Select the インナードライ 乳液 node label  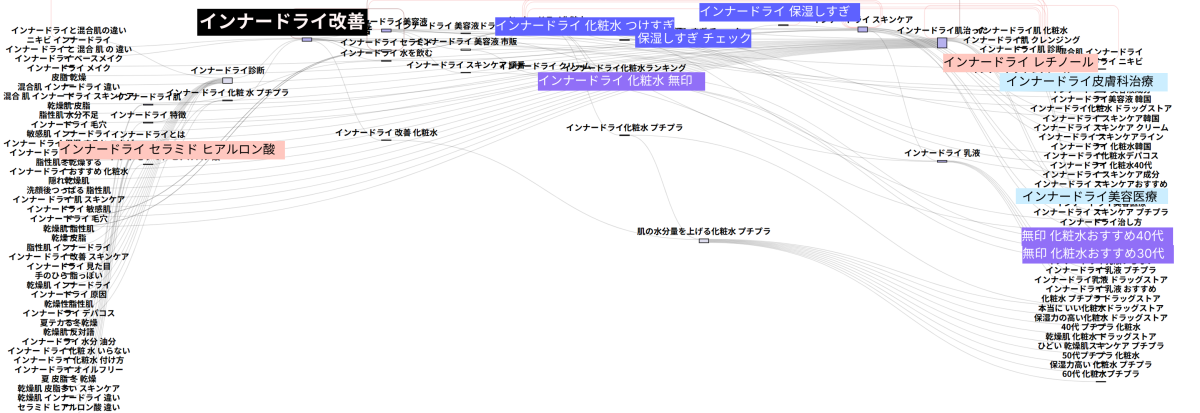pyautogui.click(x=942, y=153)
